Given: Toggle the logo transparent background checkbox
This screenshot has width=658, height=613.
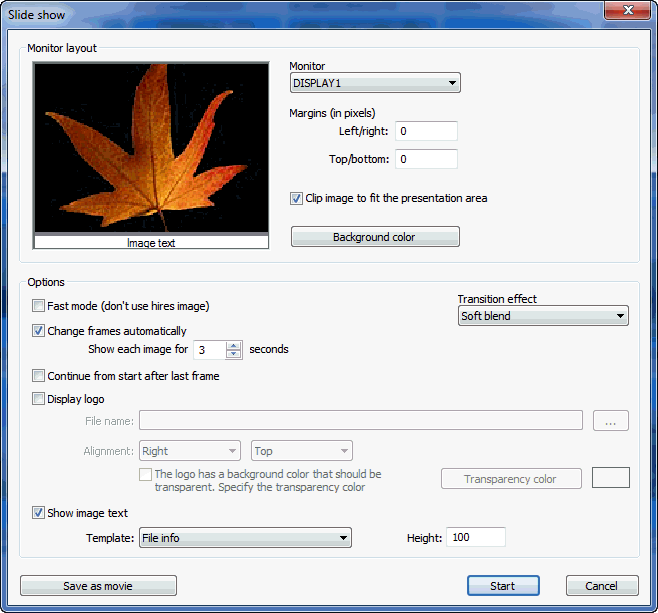Looking at the screenshot, I should click(146, 475).
